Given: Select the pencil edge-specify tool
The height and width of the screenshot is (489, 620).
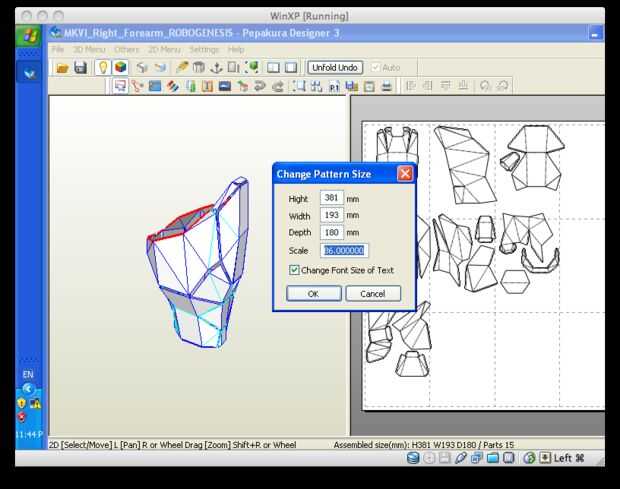Looking at the screenshot, I should click(x=181, y=68).
